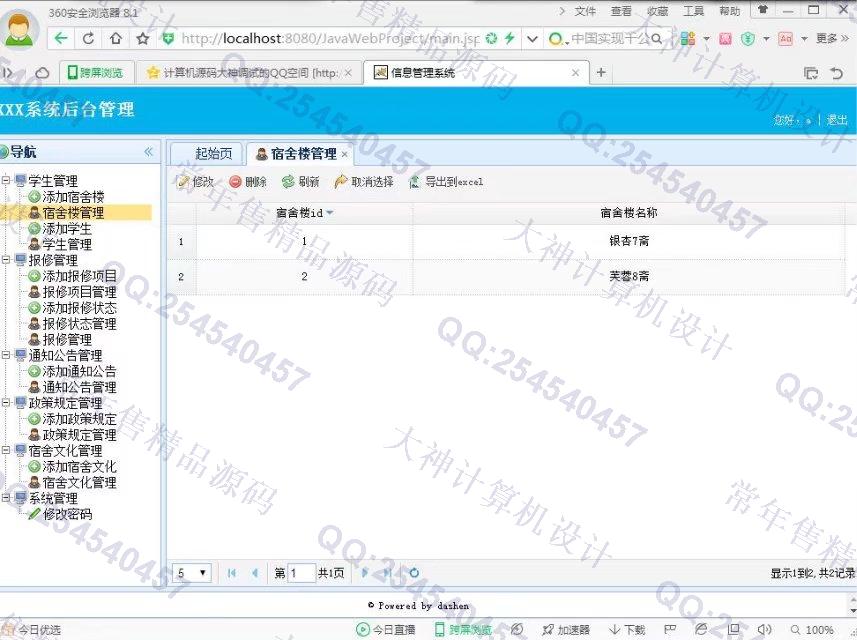Click the browser home icon

pos(116,39)
